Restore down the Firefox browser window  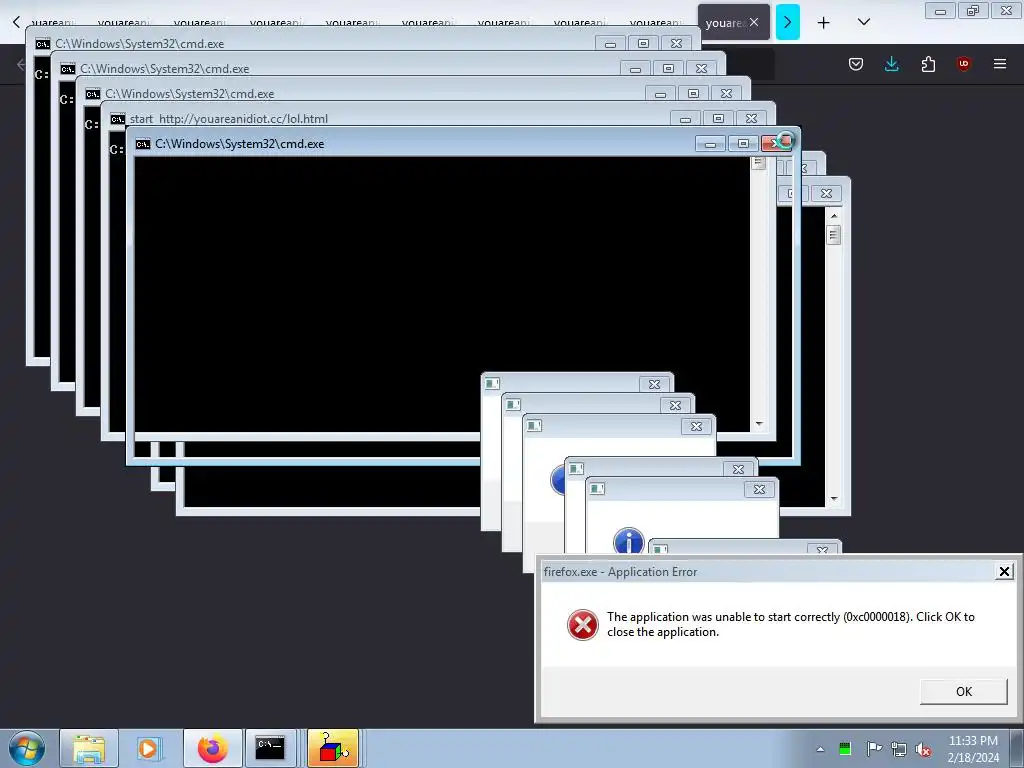coord(973,11)
